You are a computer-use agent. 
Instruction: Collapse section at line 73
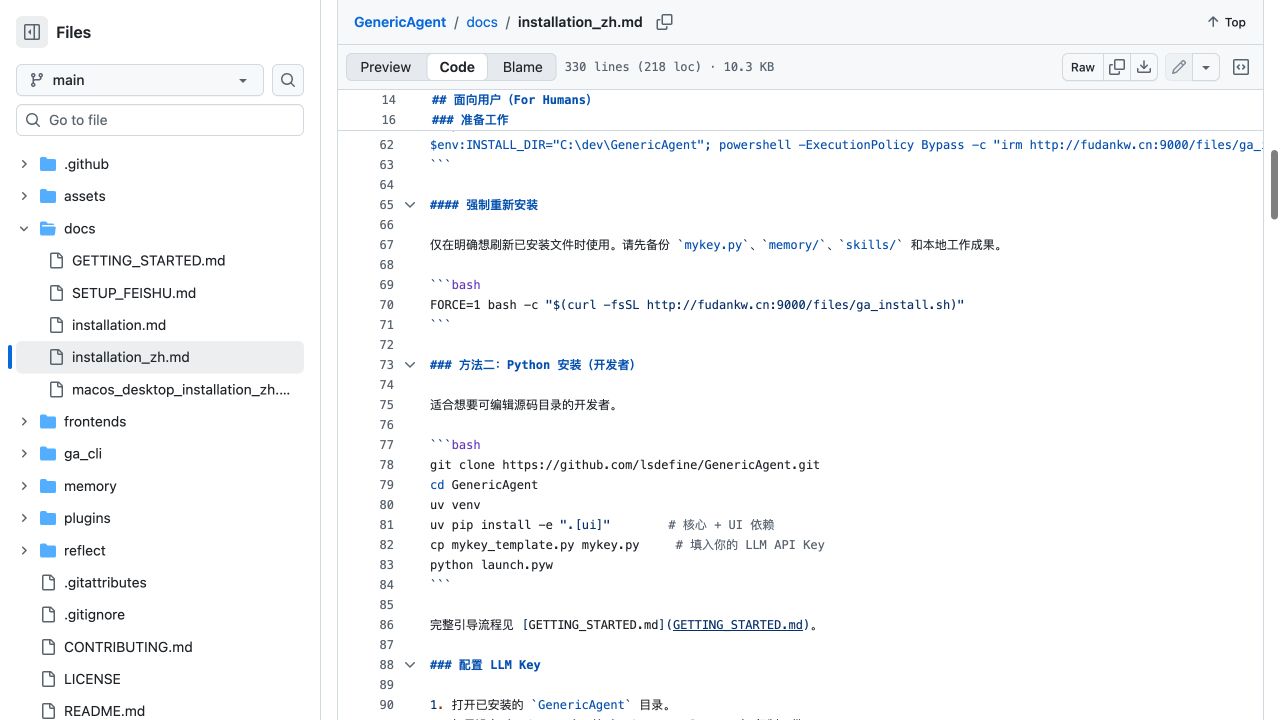(409, 365)
